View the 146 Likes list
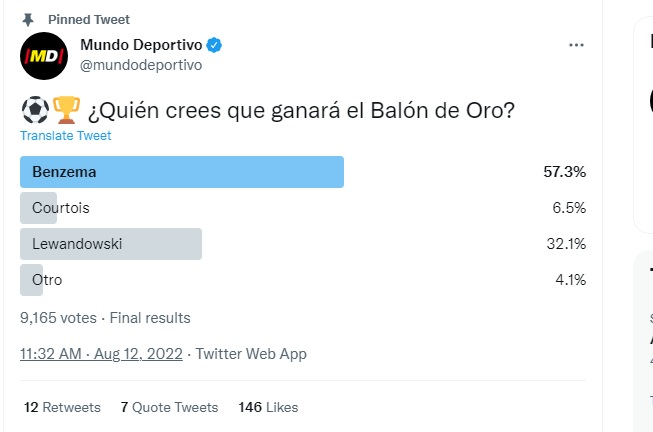 click(x=268, y=407)
